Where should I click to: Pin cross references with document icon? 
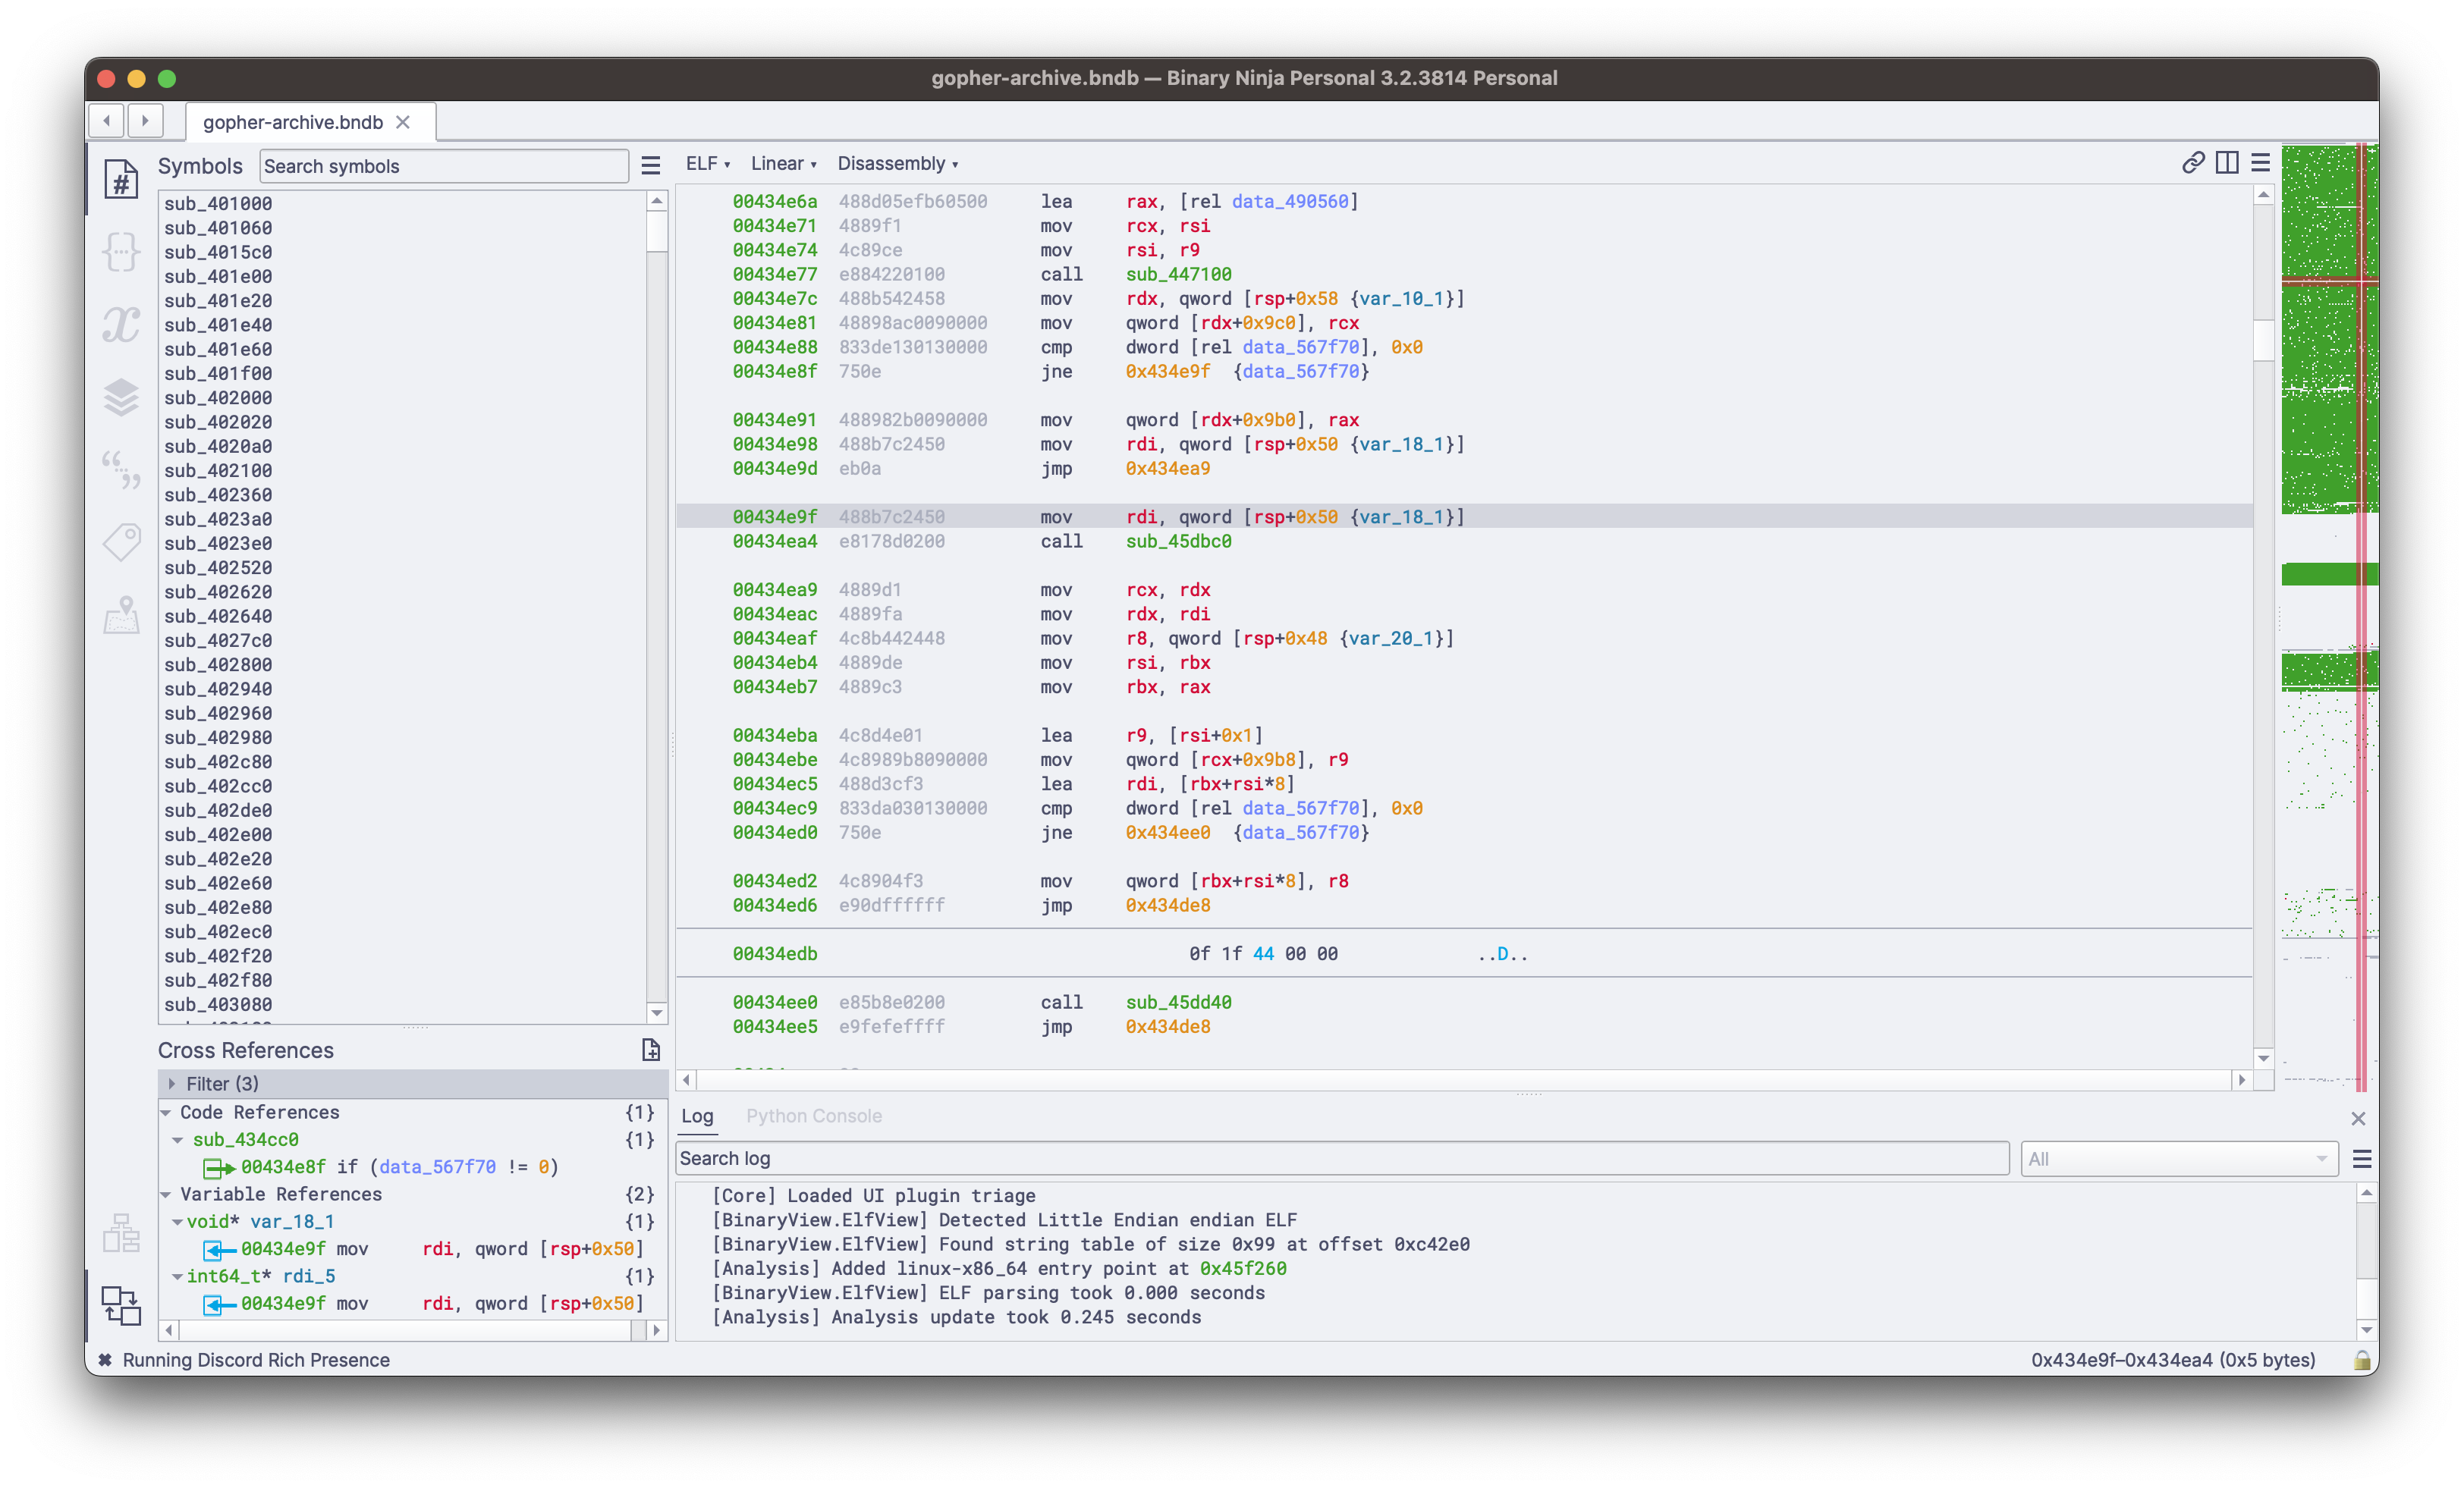[650, 1049]
